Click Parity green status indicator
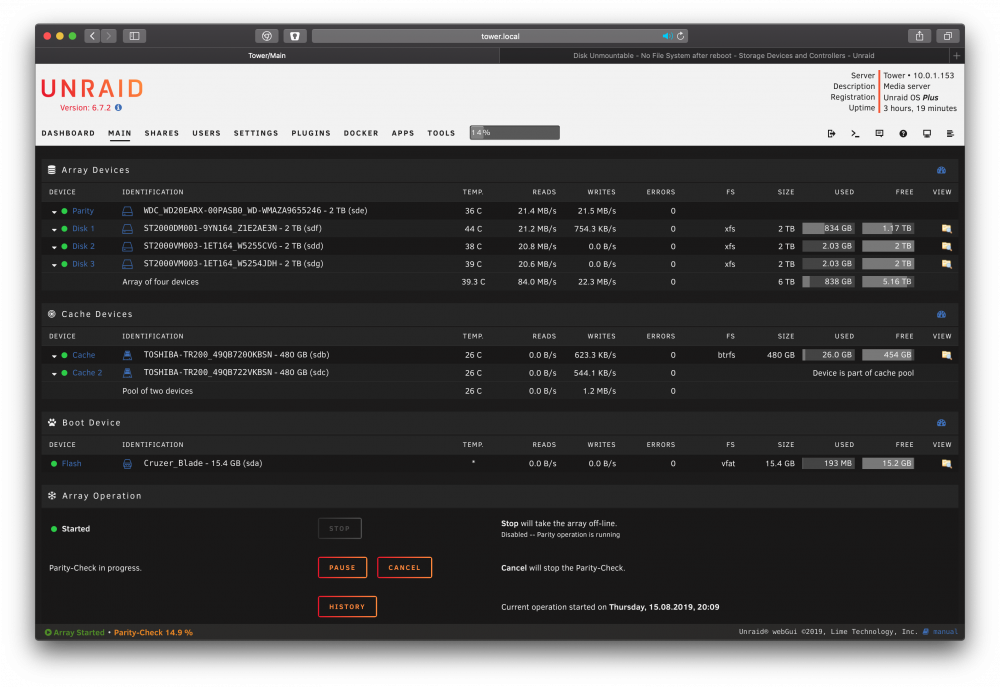The height and width of the screenshot is (687, 1000). (64, 211)
